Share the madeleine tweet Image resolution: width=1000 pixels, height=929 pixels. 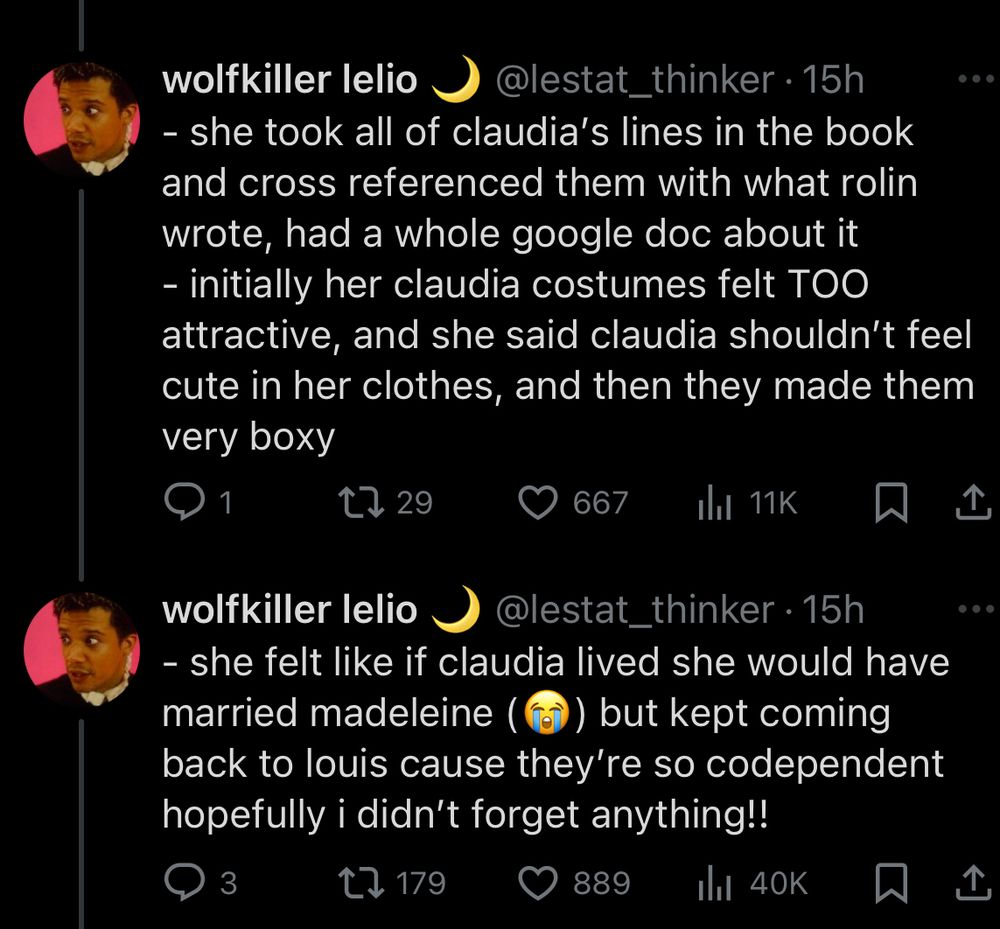tap(974, 882)
